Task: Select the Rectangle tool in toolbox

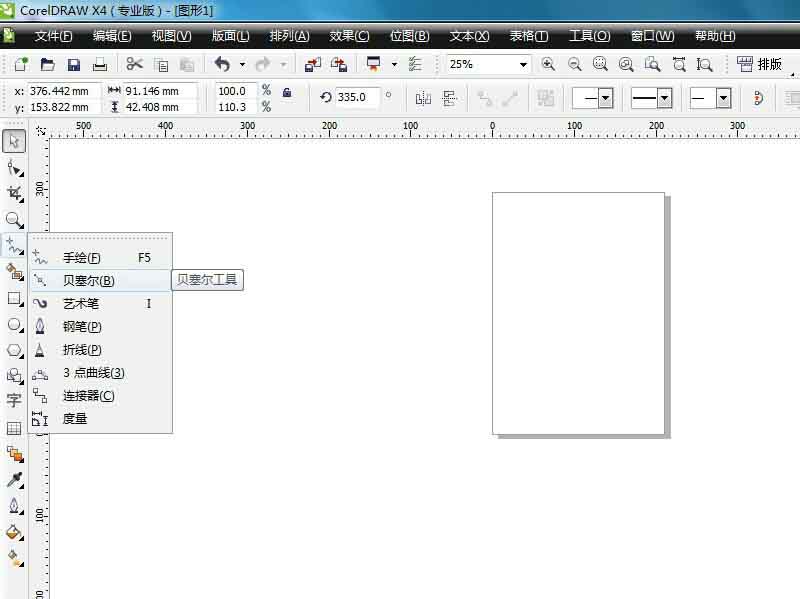Action: (14, 298)
